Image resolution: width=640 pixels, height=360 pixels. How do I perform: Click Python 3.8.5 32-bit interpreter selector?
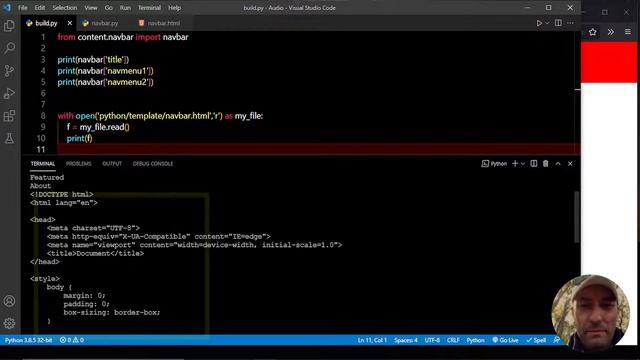pyautogui.click(x=28, y=340)
